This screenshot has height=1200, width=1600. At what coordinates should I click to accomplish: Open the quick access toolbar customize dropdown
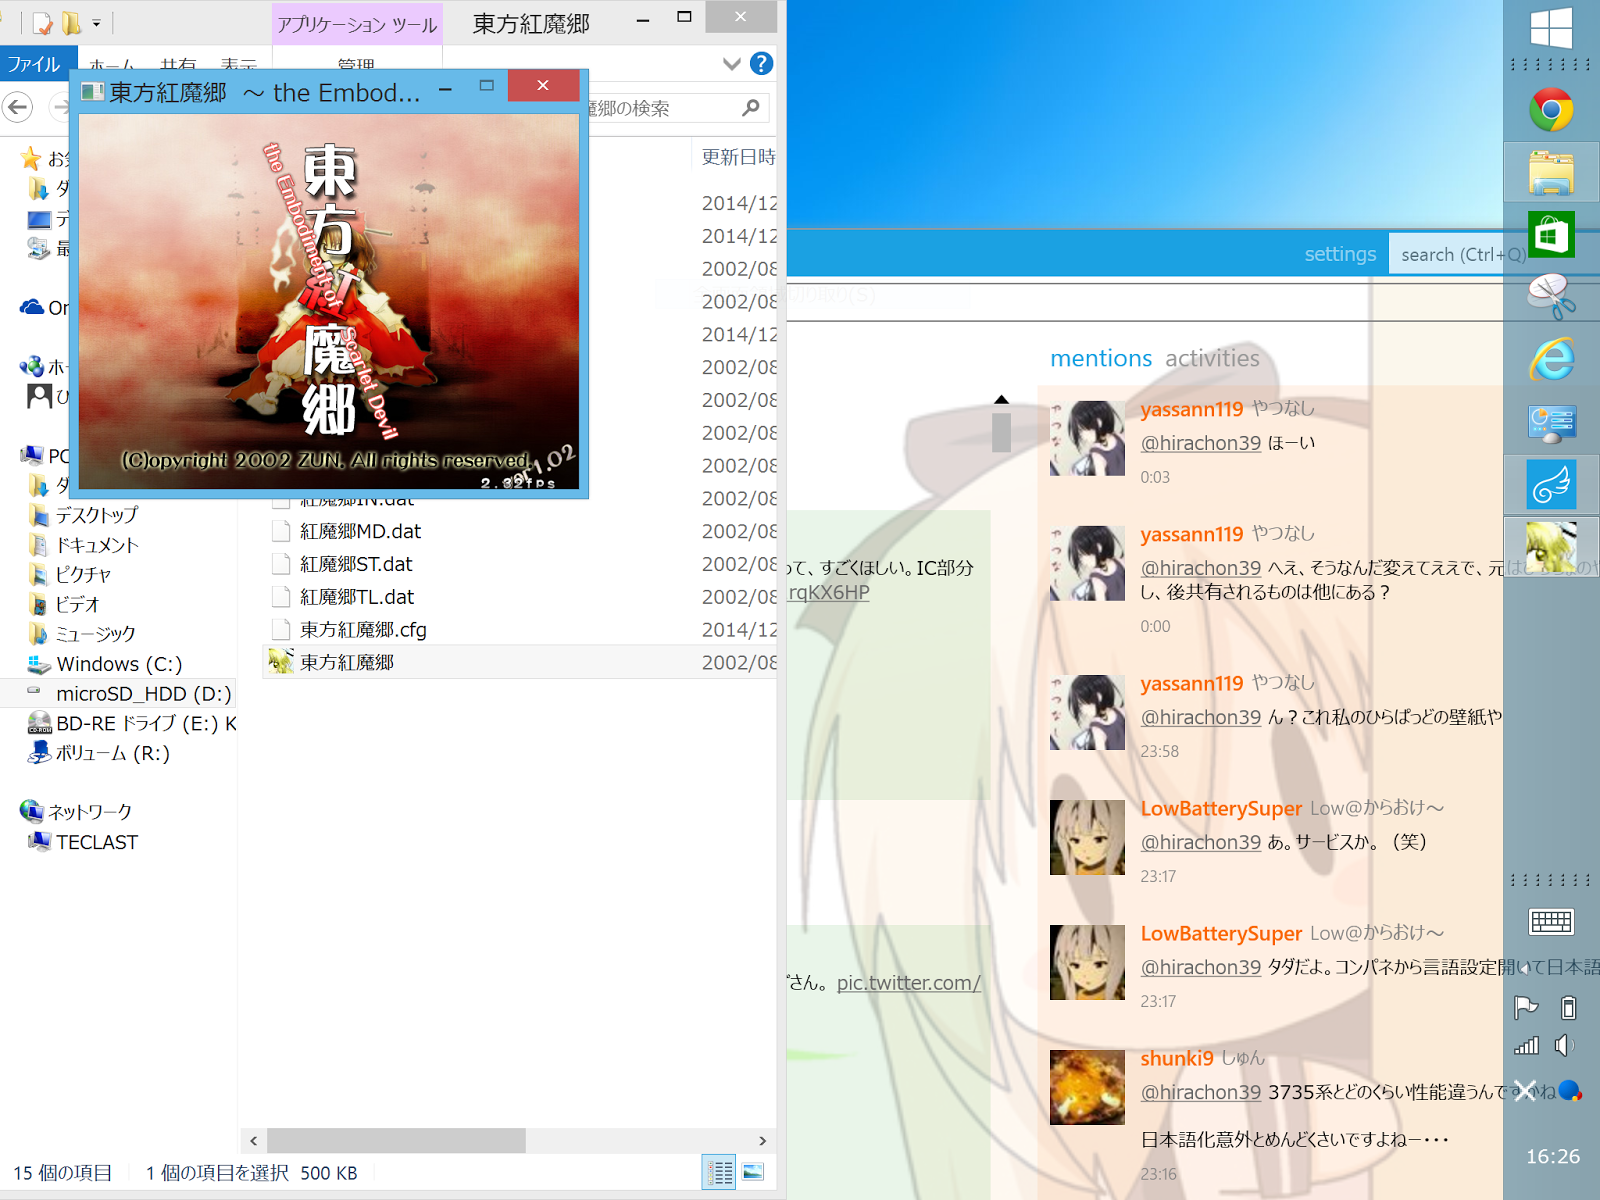pyautogui.click(x=96, y=22)
